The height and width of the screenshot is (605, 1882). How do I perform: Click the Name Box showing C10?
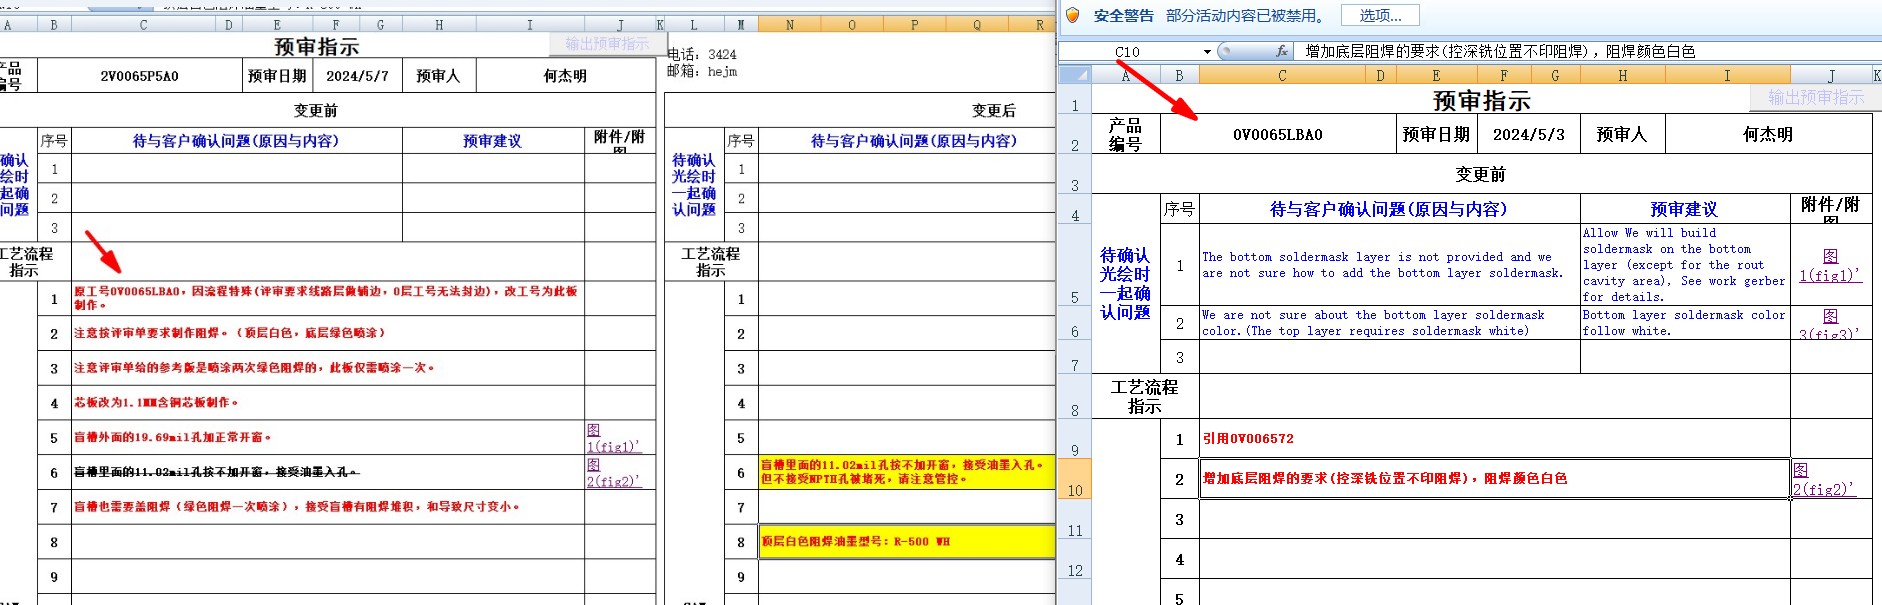1128,52
